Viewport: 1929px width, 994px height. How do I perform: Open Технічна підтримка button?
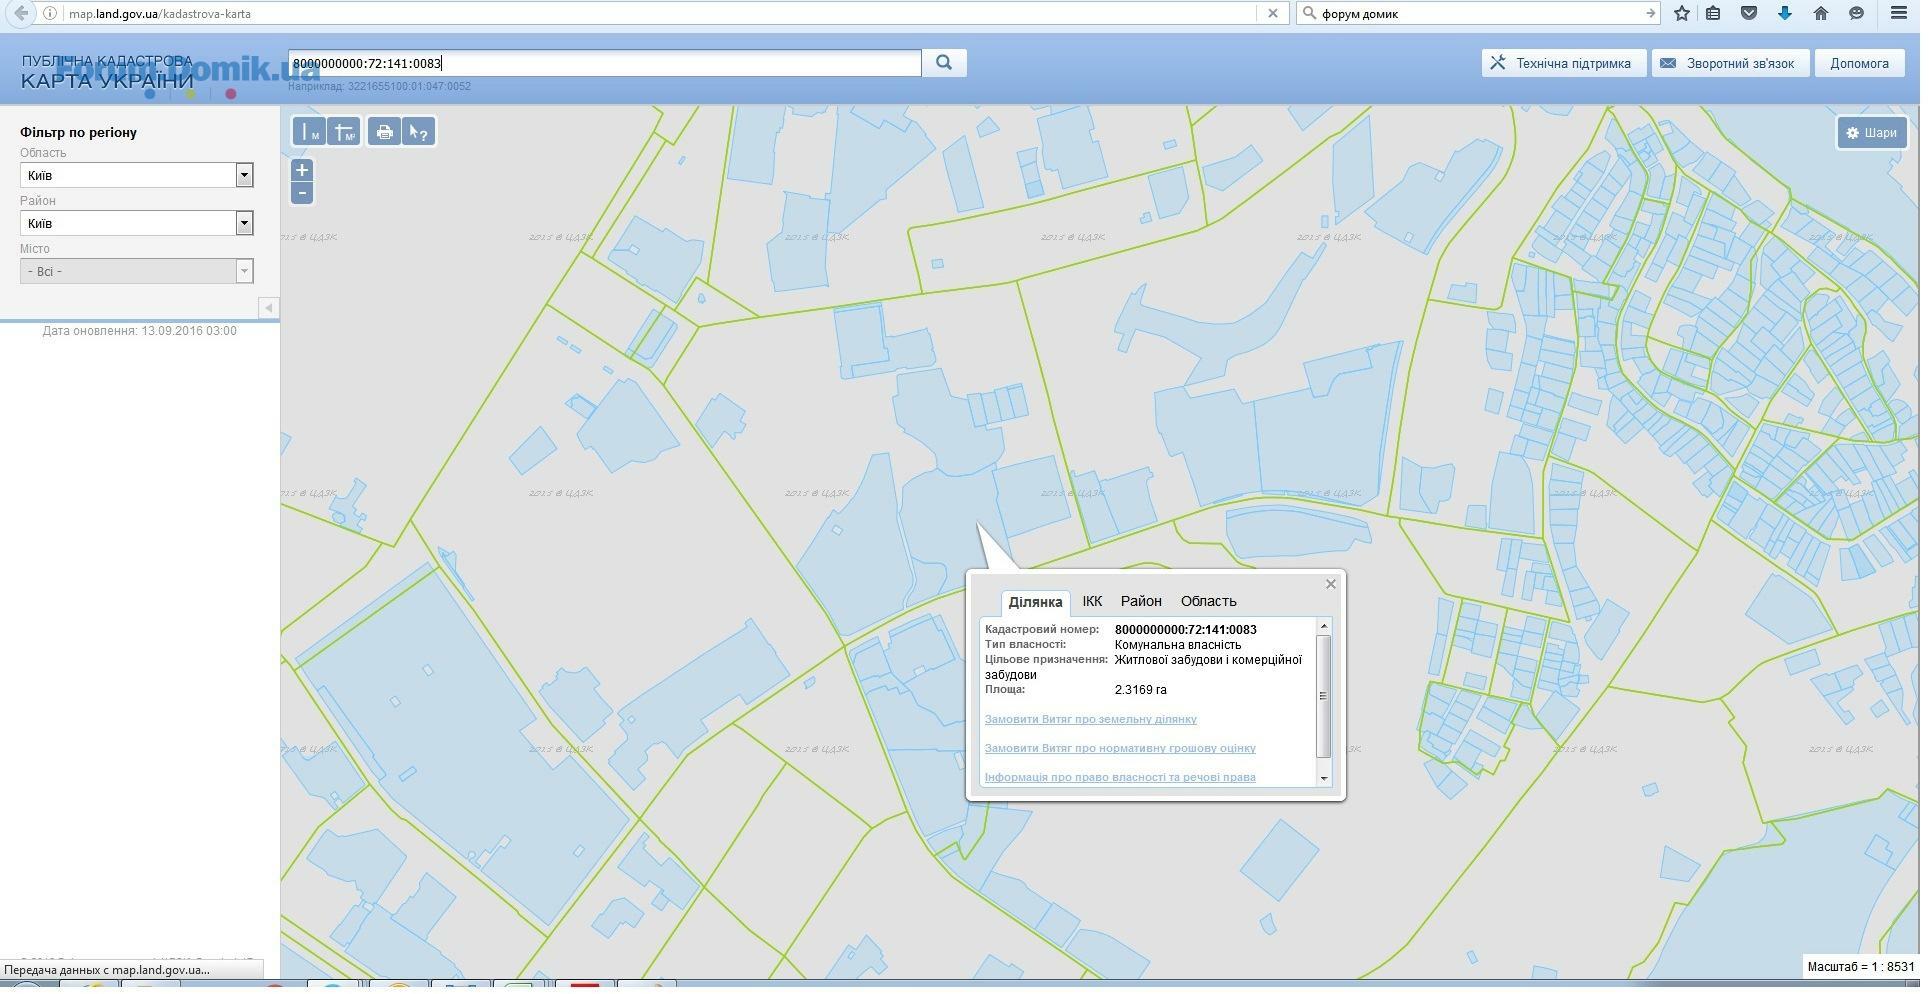pos(1561,63)
